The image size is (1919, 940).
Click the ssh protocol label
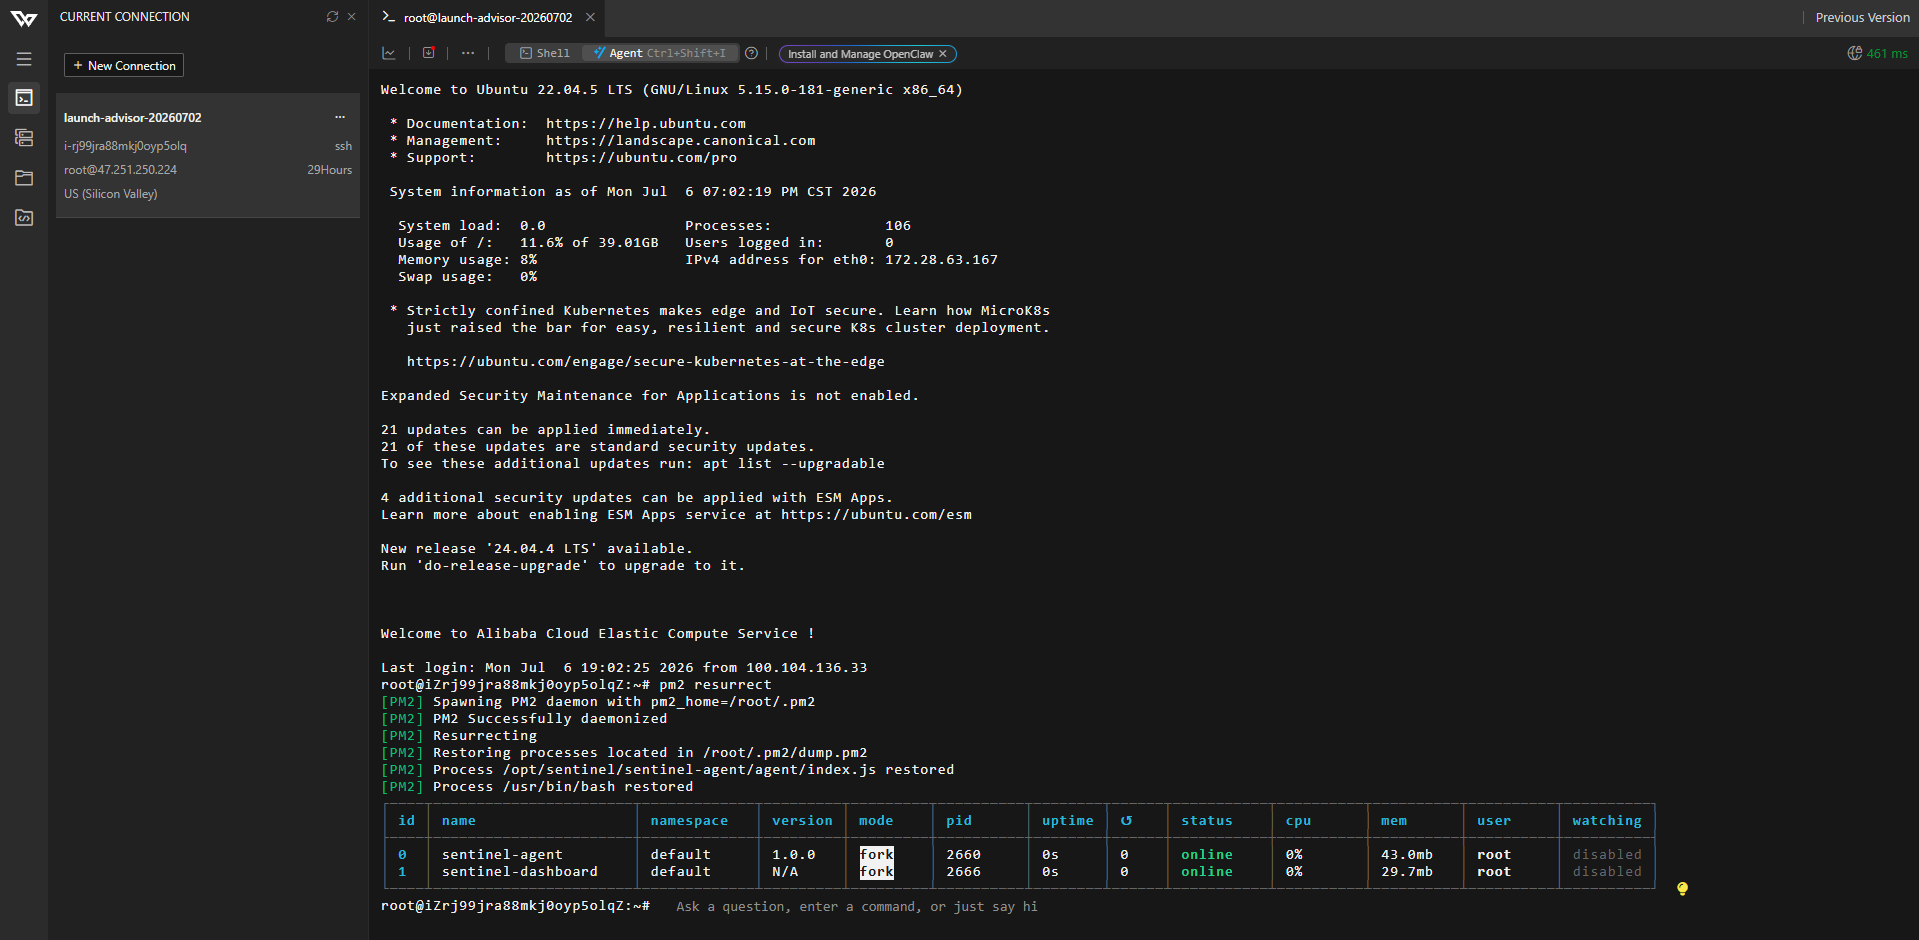(x=343, y=146)
